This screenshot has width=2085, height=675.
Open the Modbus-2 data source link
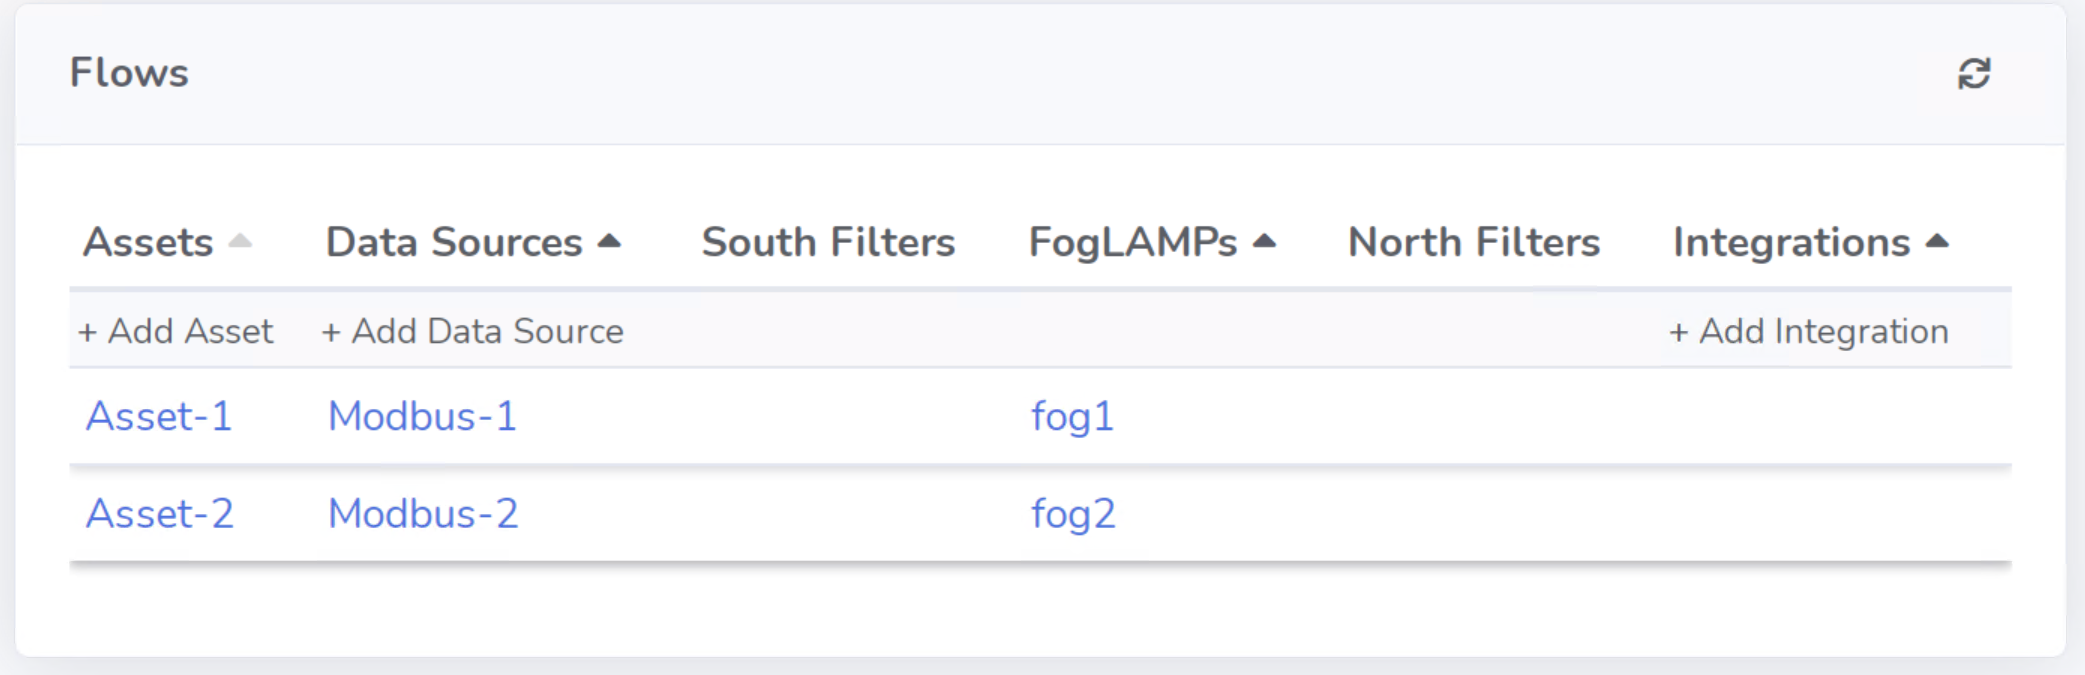423,513
